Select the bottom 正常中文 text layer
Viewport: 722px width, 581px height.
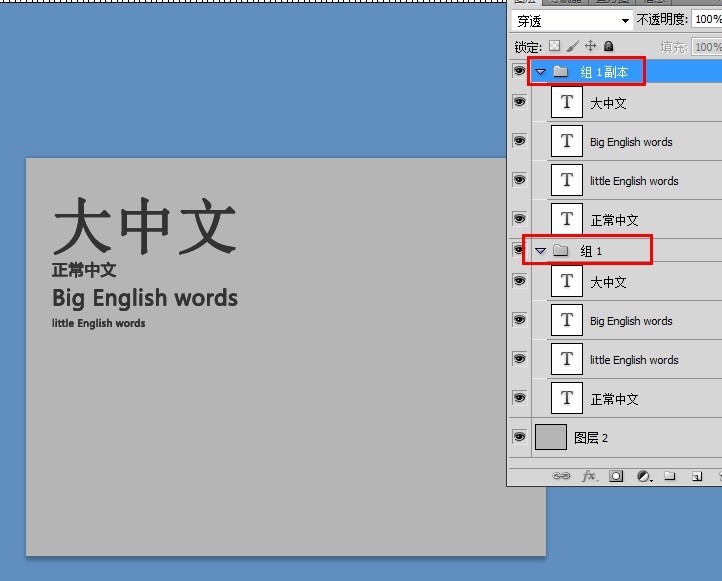tap(627, 398)
